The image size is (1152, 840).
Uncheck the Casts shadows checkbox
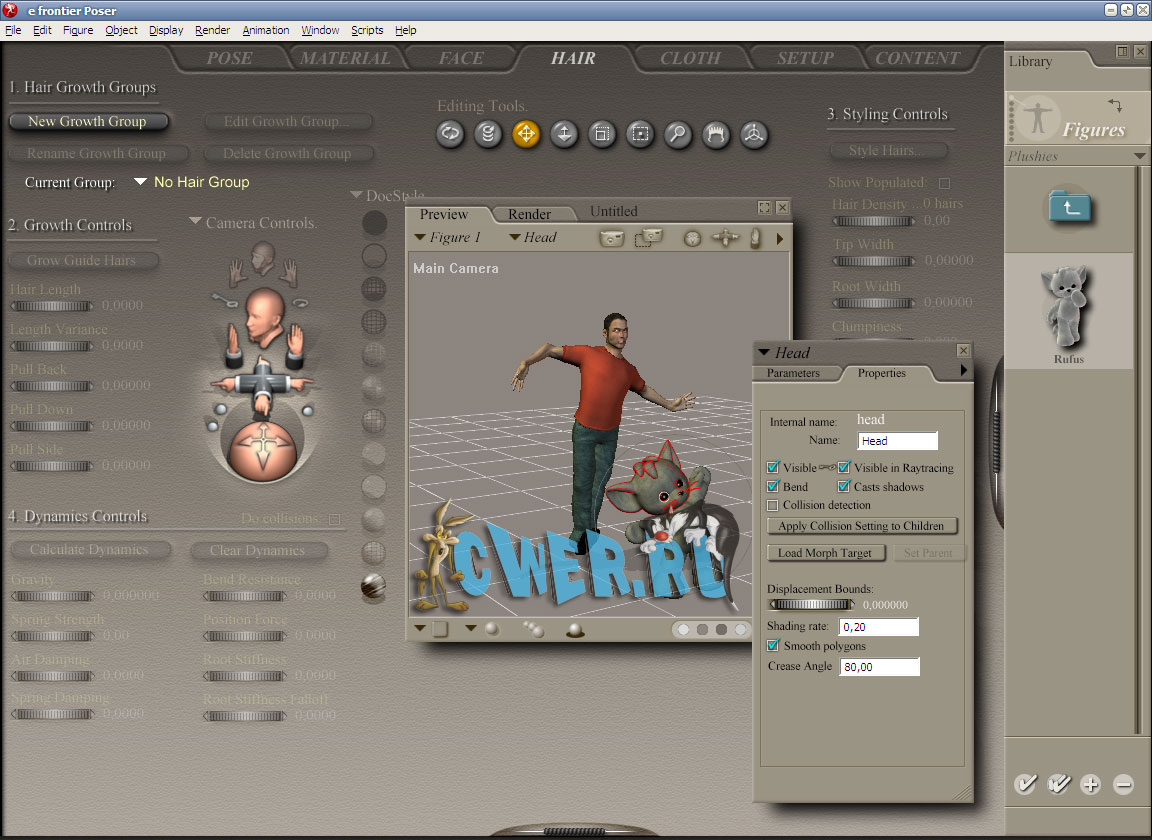844,487
